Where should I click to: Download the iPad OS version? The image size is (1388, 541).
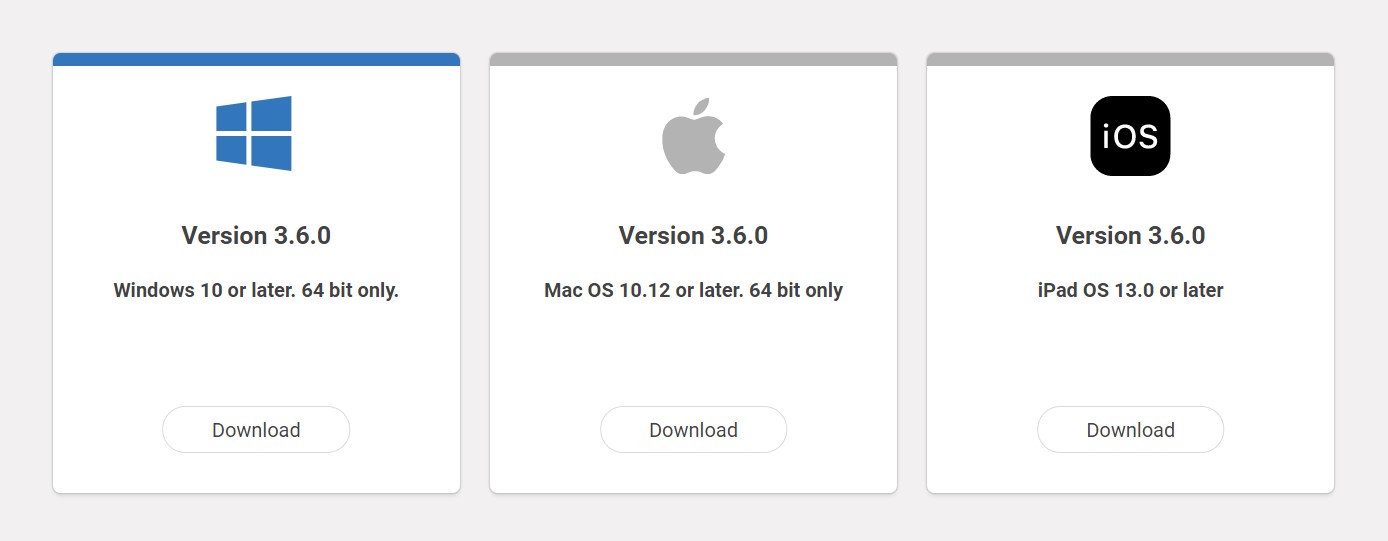[x=1130, y=430]
